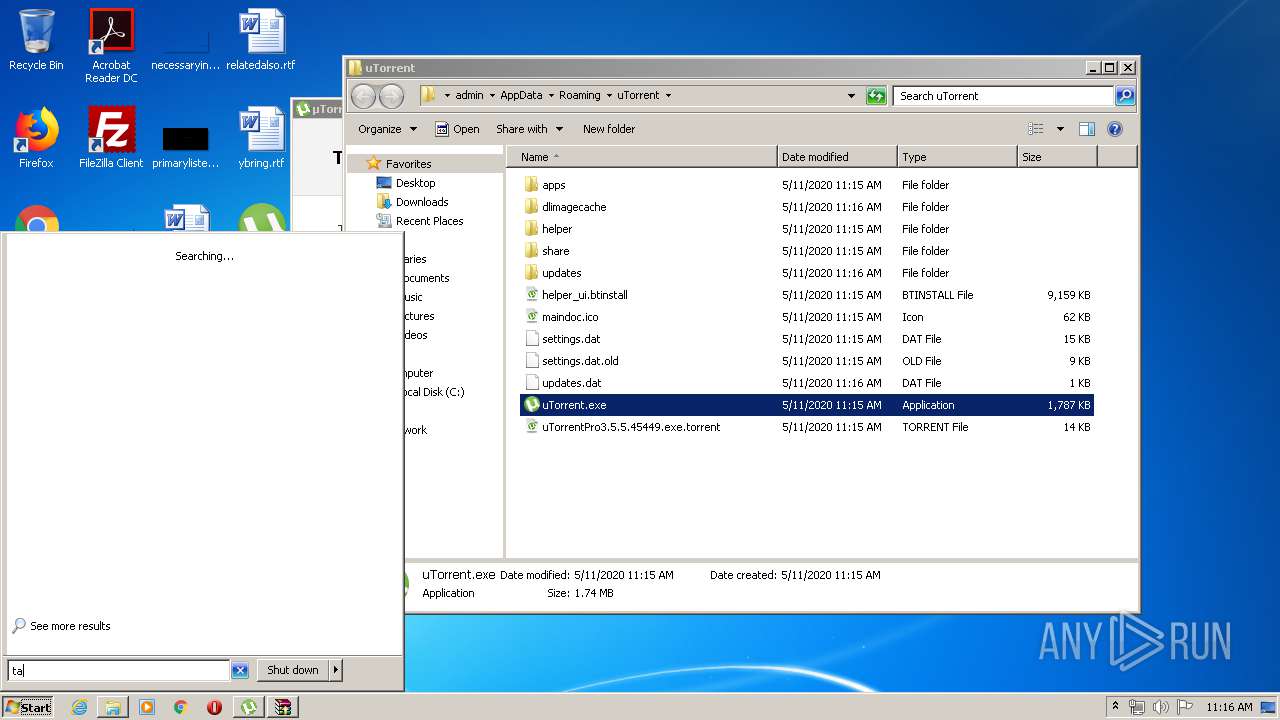This screenshot has width=1280, height=720.
Task: Open Windows Explorer taskbar button
Action: click(113, 707)
